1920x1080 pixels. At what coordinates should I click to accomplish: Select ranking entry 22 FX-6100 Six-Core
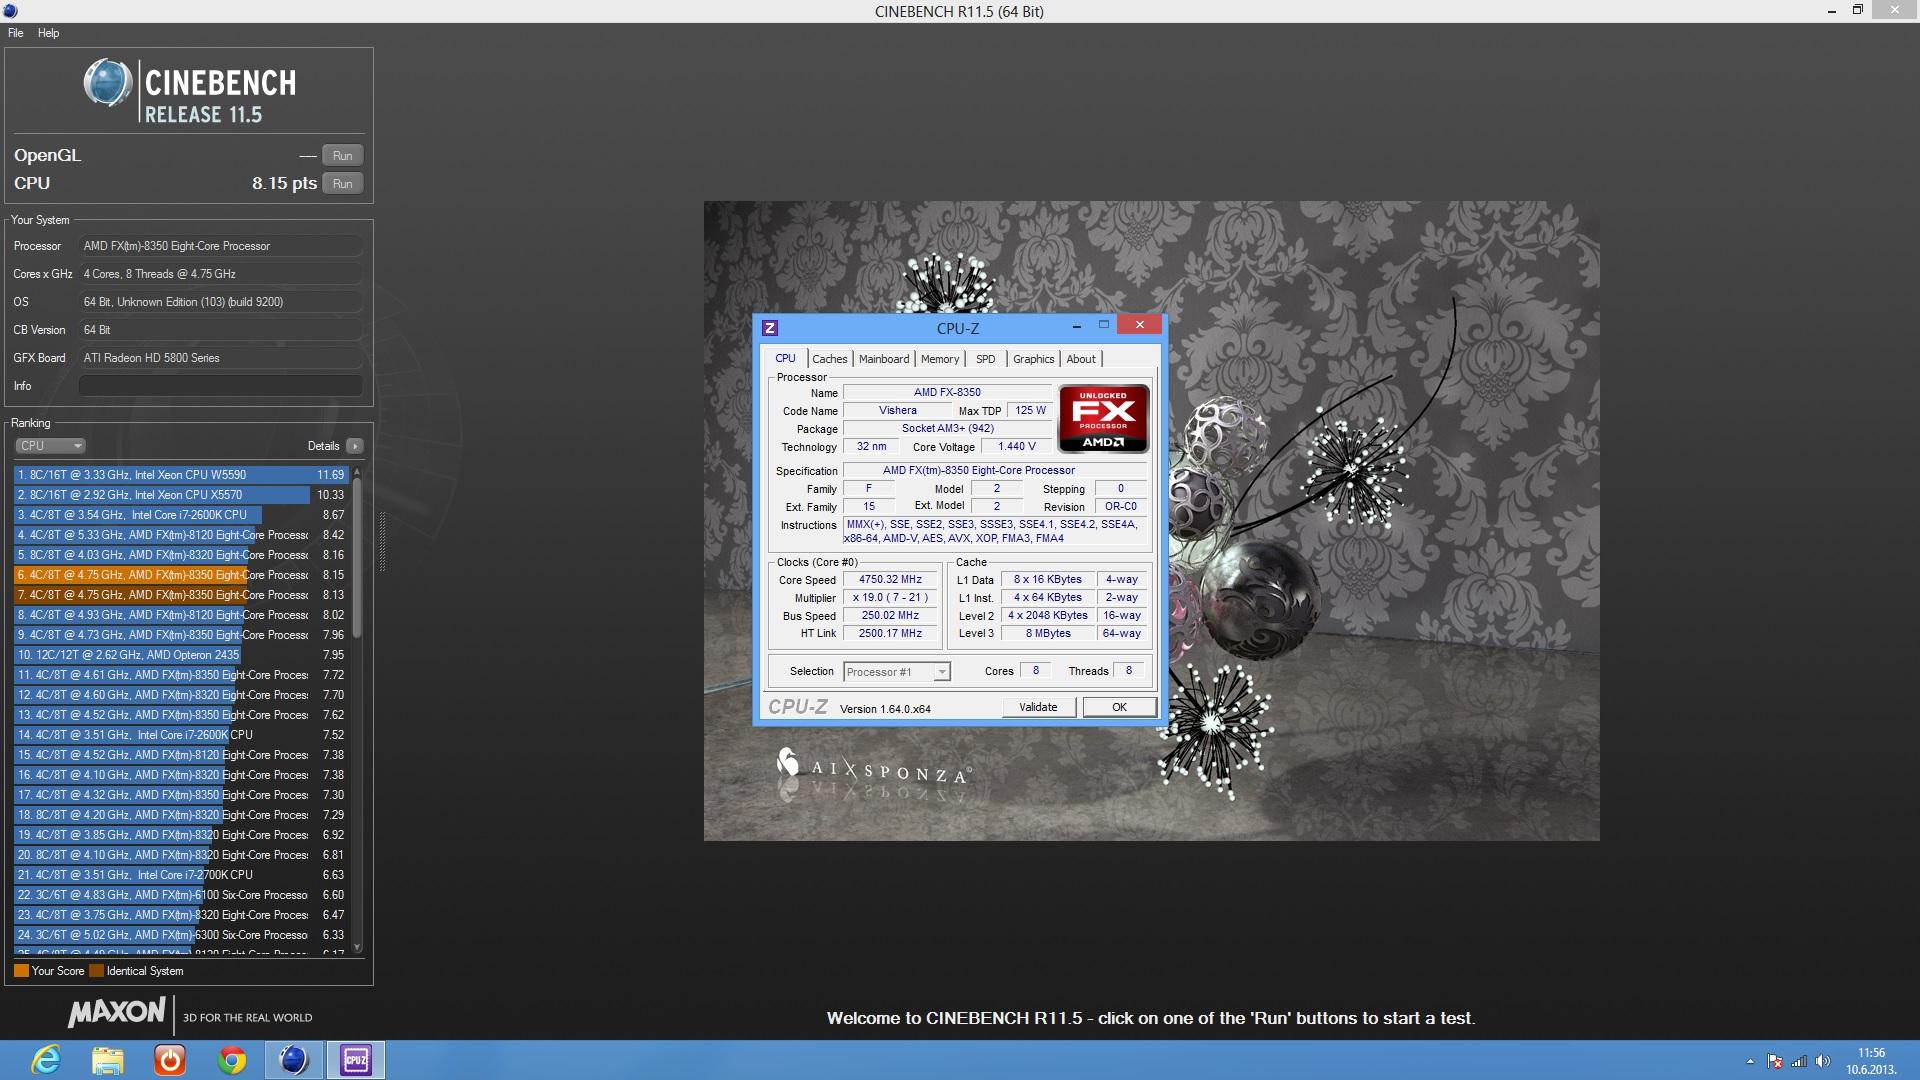pos(180,895)
